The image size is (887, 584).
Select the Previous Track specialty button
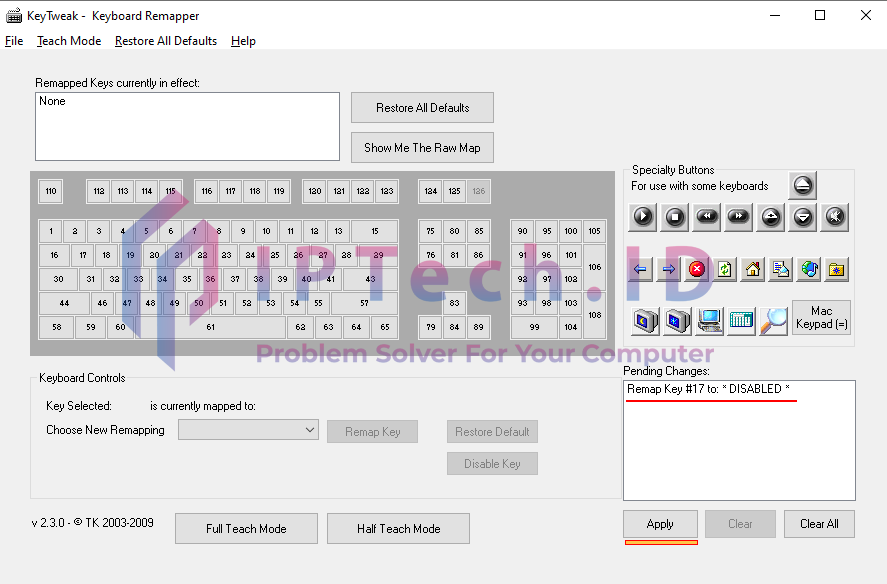point(707,217)
